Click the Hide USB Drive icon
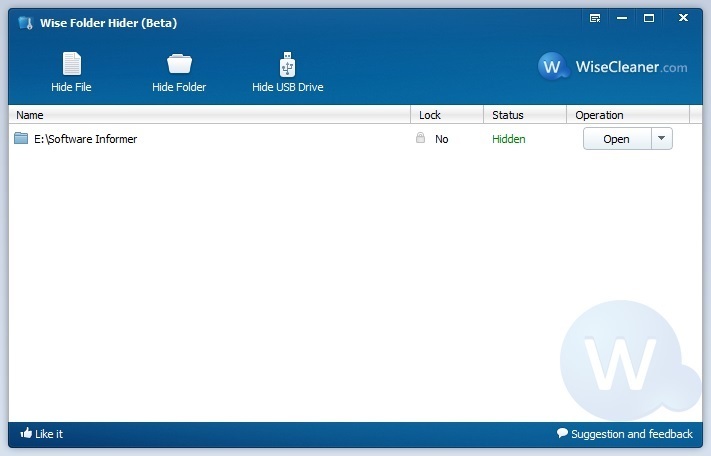Viewport: 711px width, 456px height. tap(287, 64)
